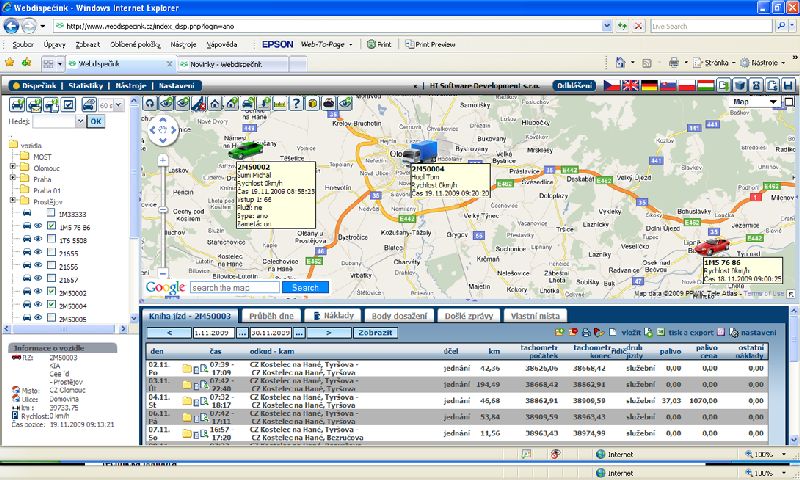
Task: Open the Nástroje toolbar dropdown
Action: pos(763,63)
